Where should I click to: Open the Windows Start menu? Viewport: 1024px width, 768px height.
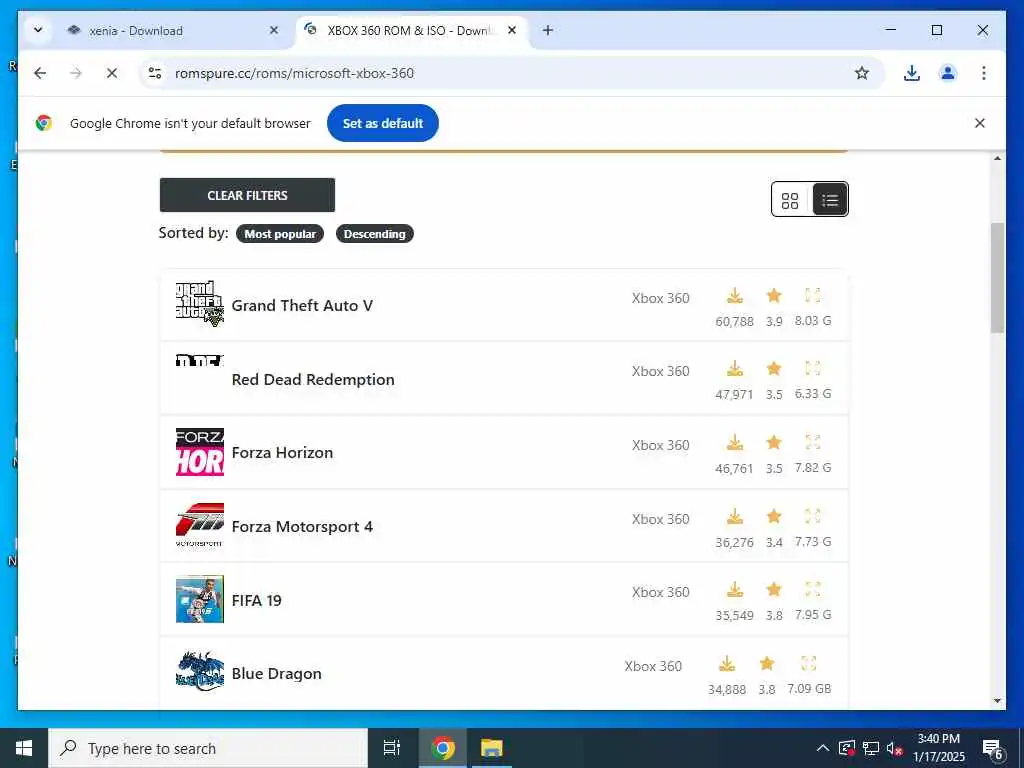click(x=24, y=748)
